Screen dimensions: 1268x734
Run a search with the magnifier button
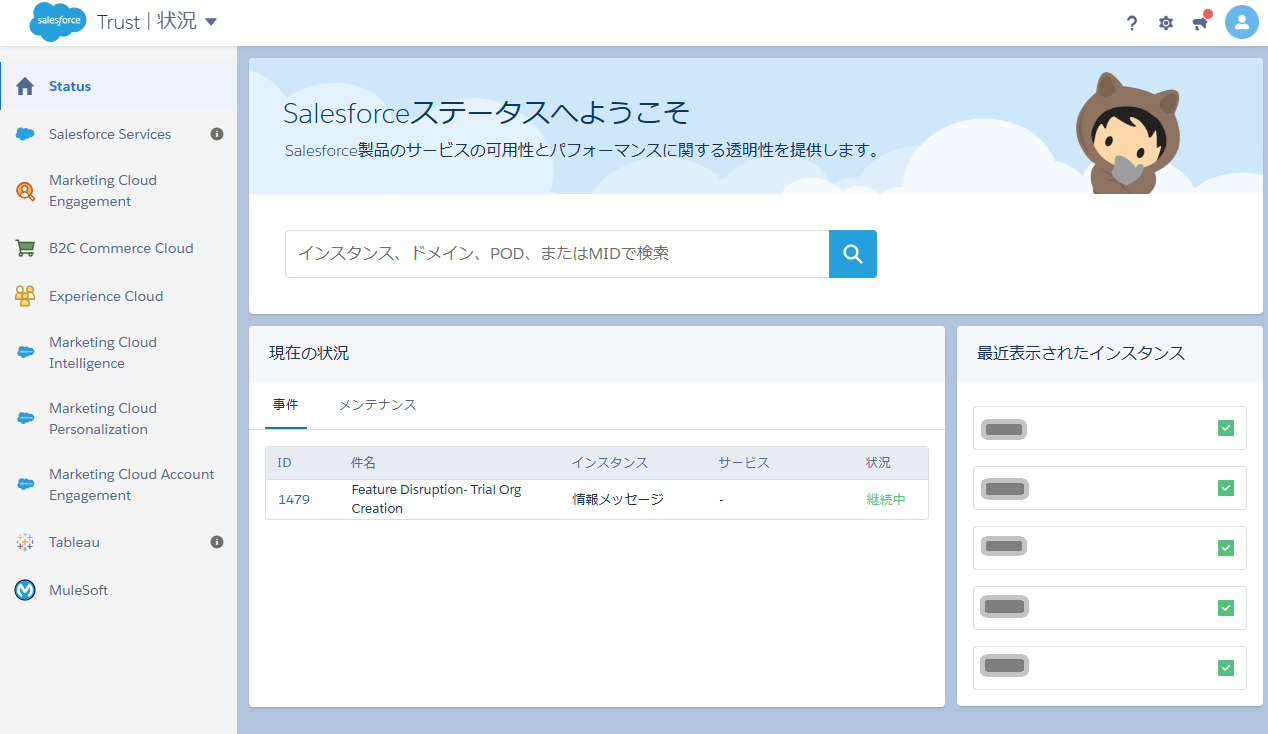pyautogui.click(x=852, y=254)
